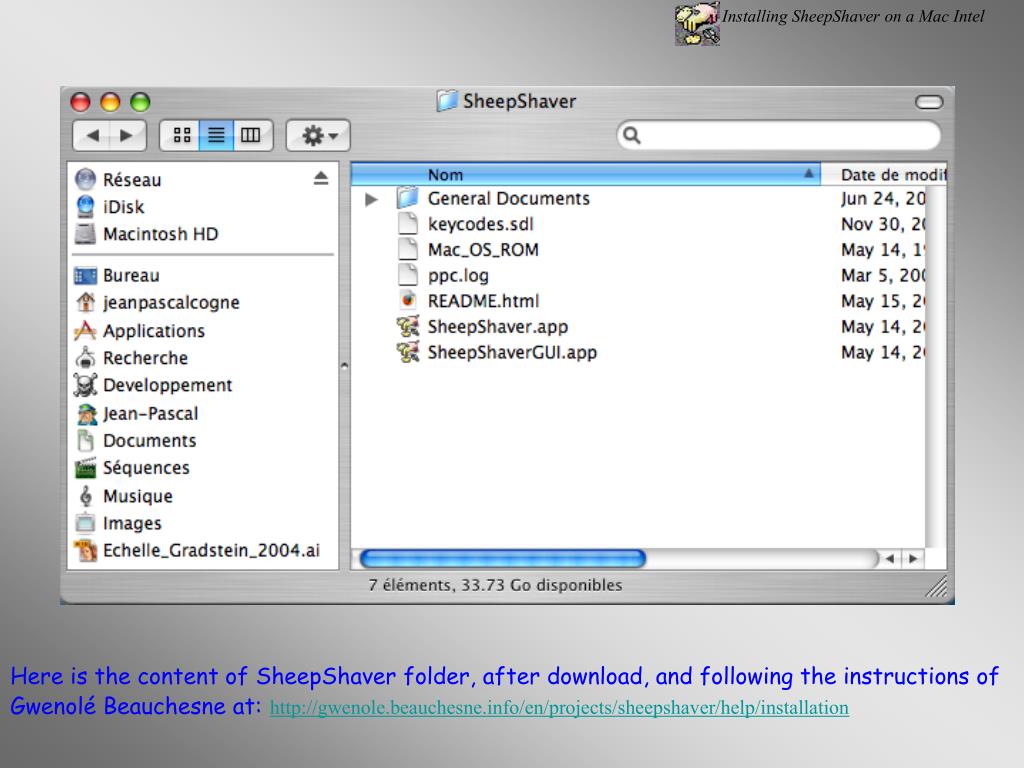Image resolution: width=1024 pixels, height=768 pixels.
Task: Open Recherche icon in sidebar
Action: coord(85,358)
